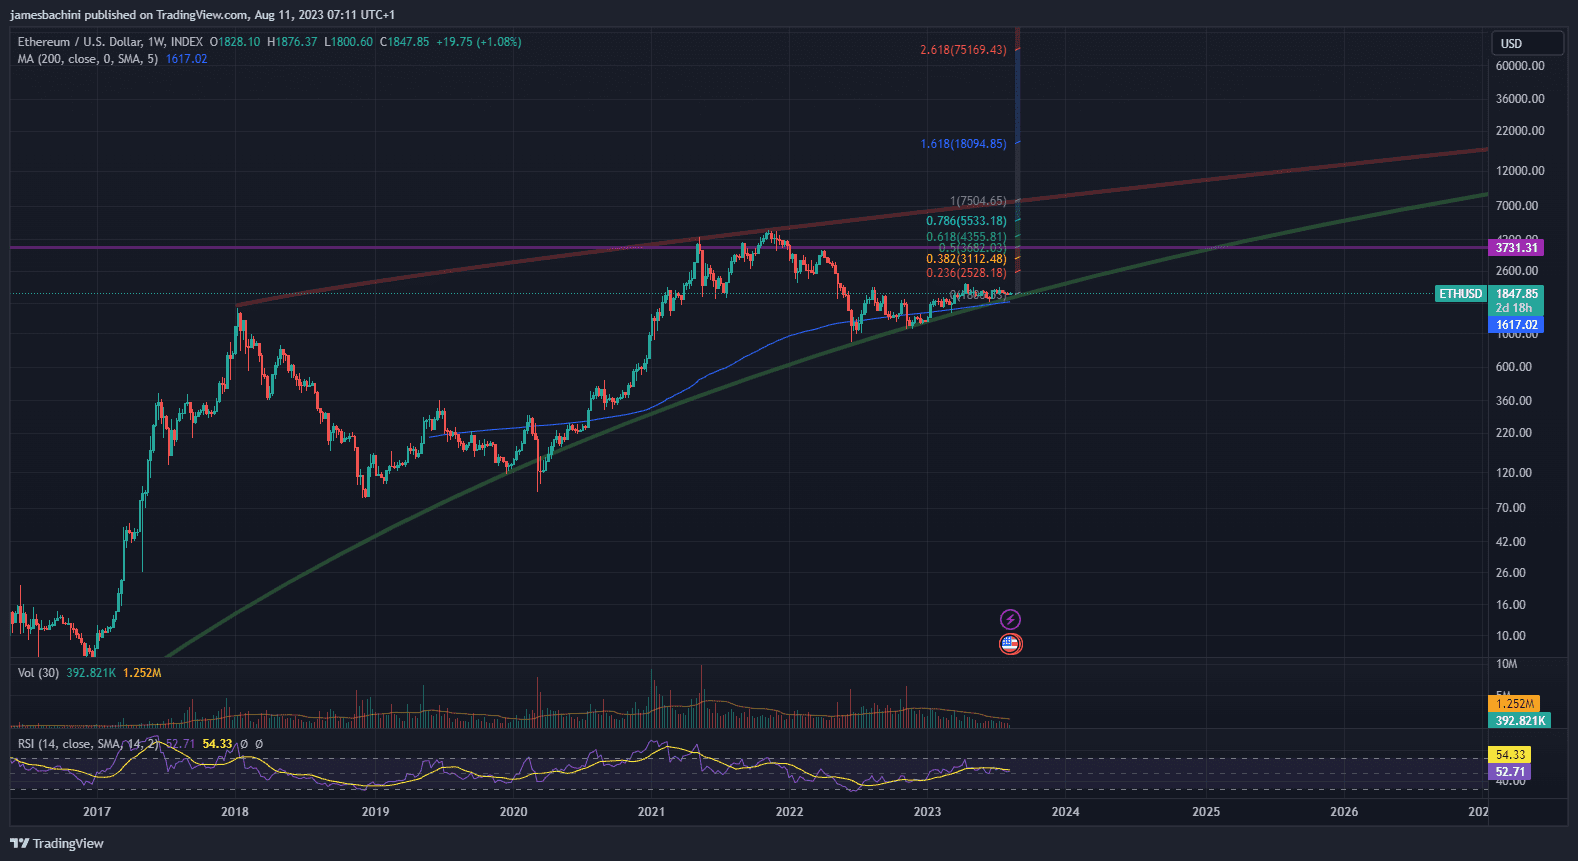1578x861 pixels.
Task: Click the ETHUSD symbol tag
Action: tap(1460, 294)
